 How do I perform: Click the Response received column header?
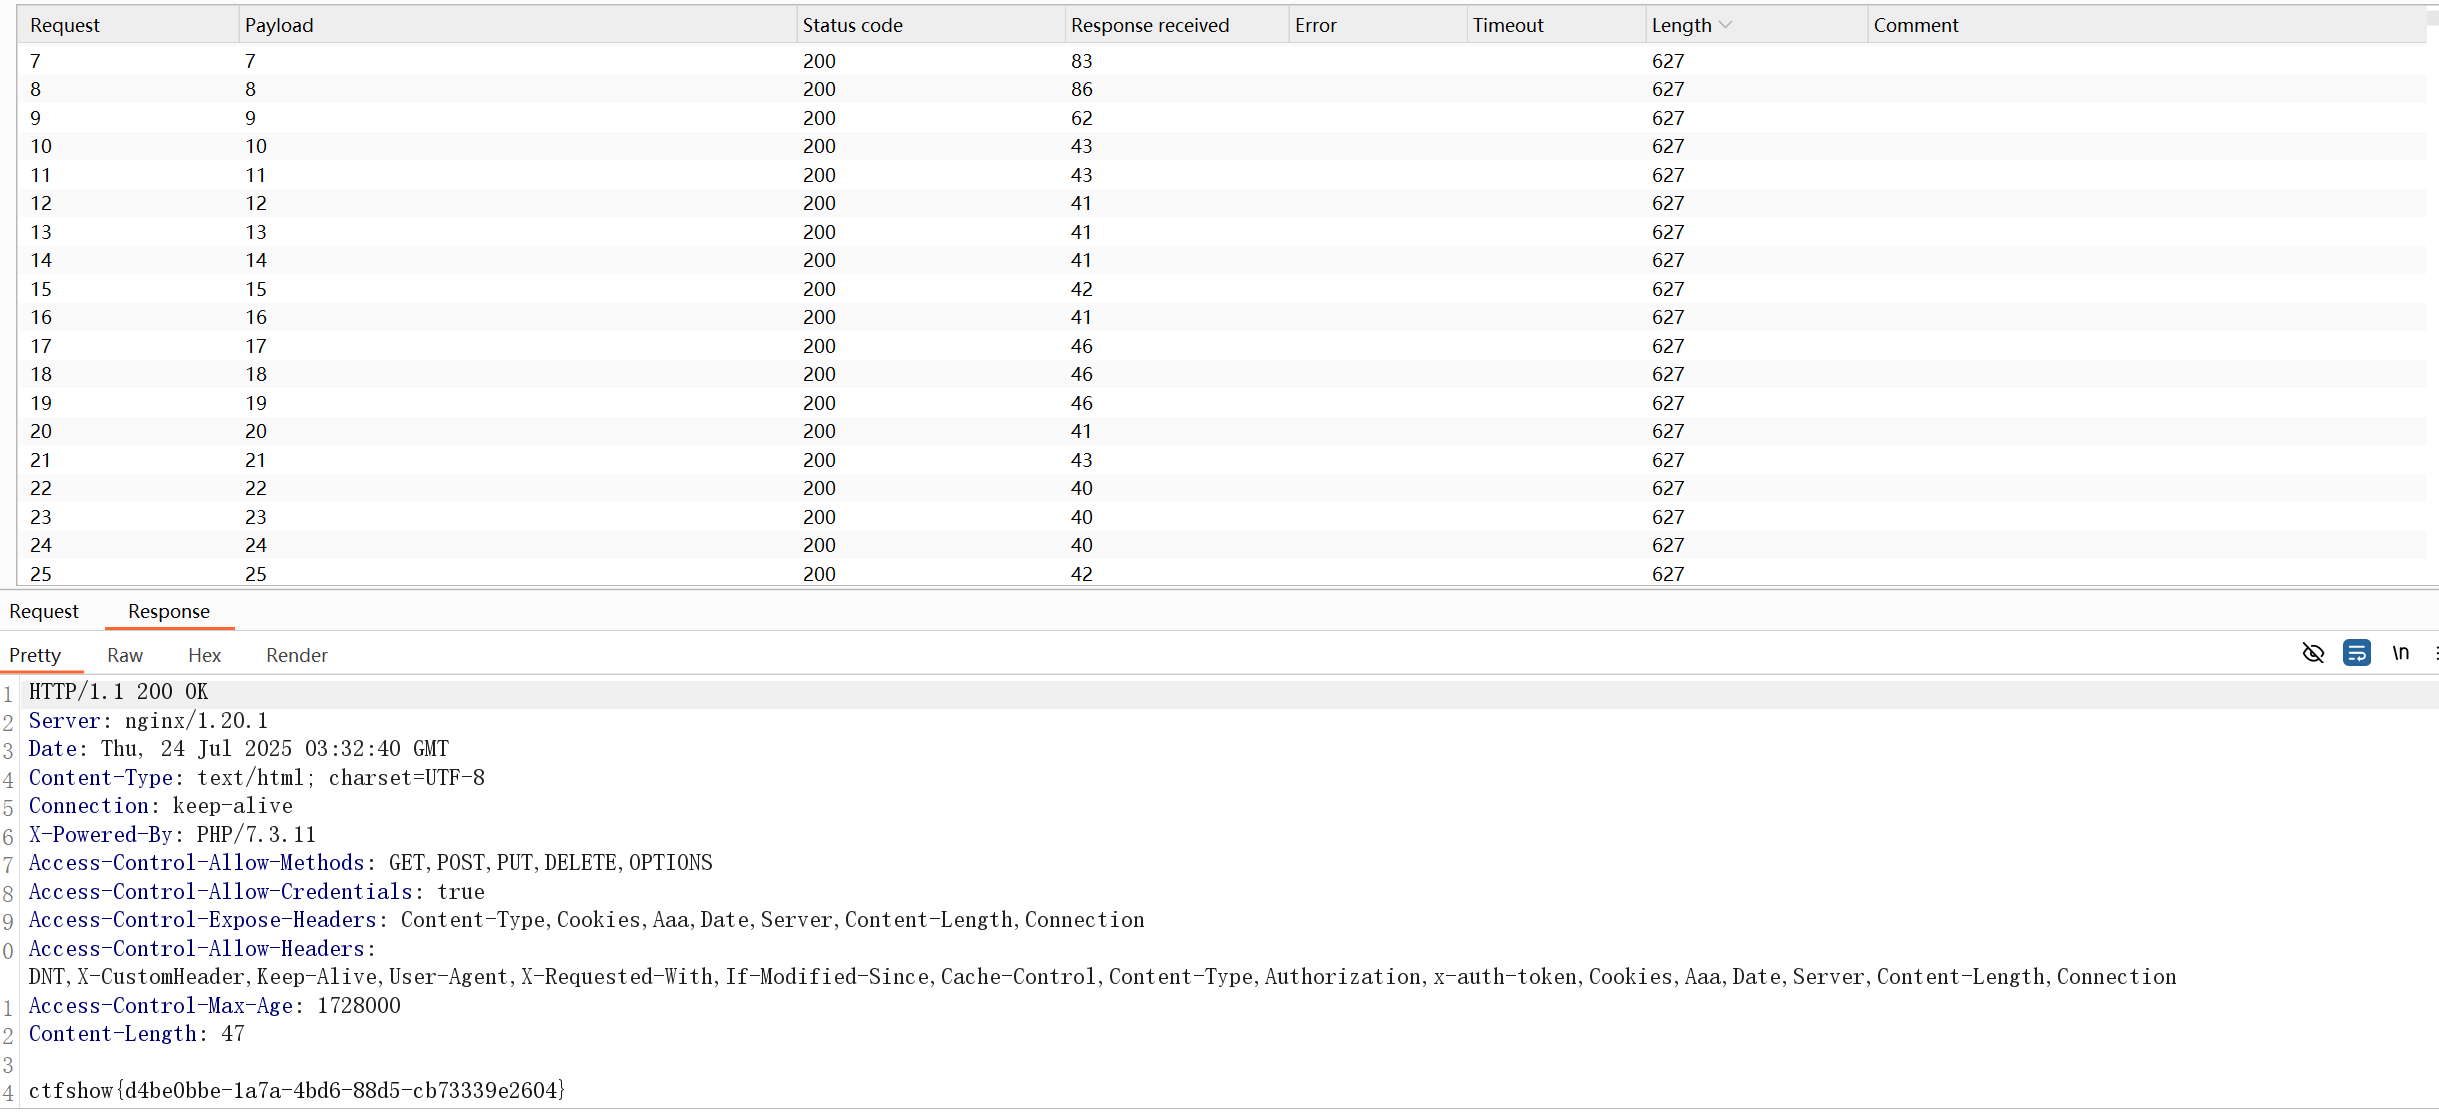1150,25
